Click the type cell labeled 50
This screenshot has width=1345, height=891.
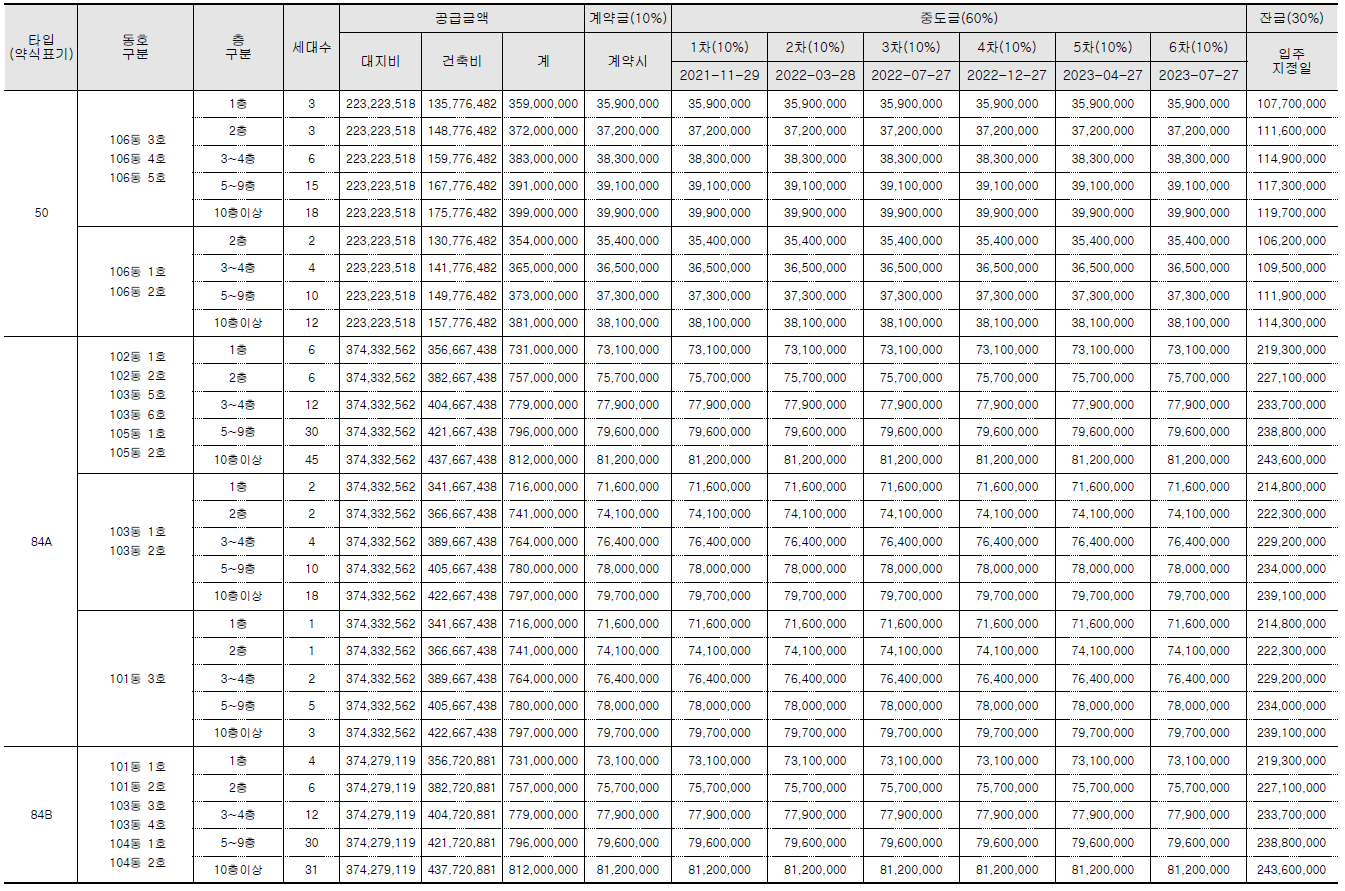pyautogui.click(x=41, y=213)
